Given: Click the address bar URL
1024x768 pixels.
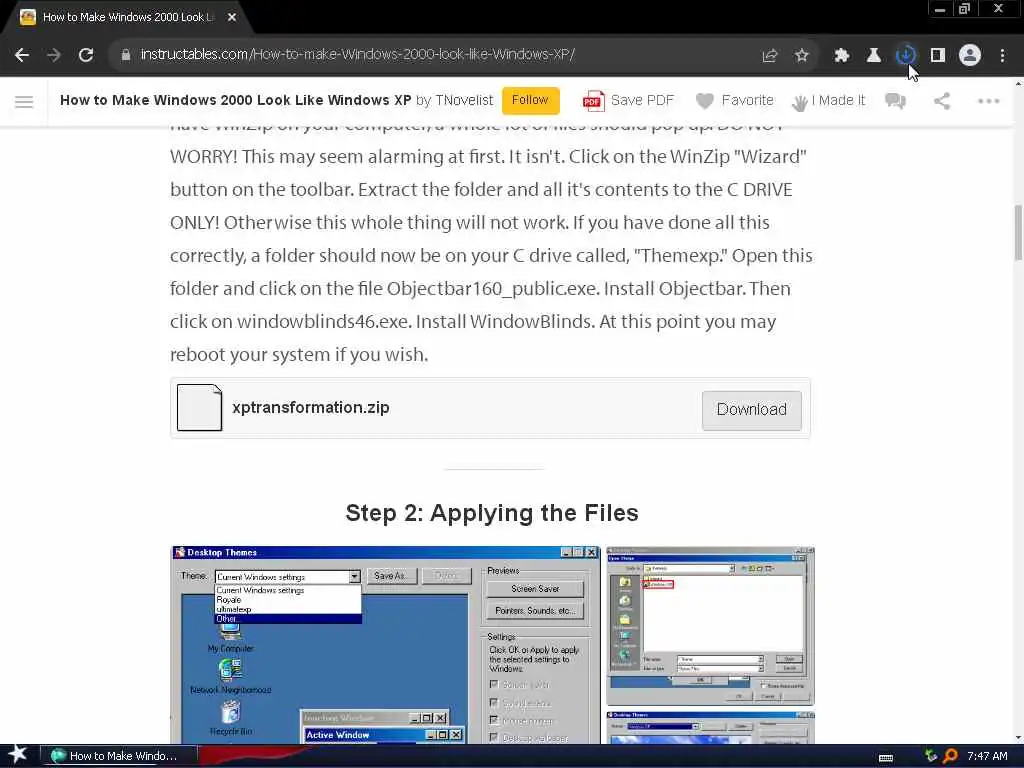Looking at the screenshot, I should pyautogui.click(x=357, y=54).
